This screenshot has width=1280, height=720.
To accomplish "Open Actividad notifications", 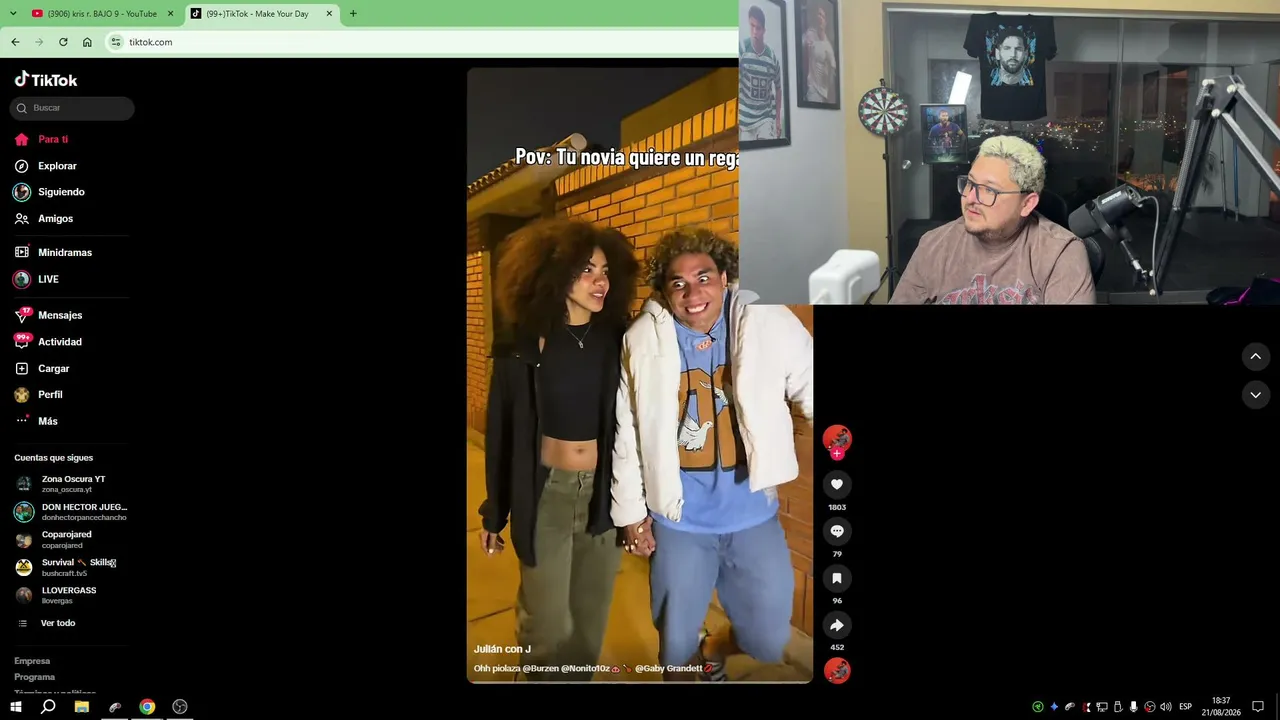I will click(48, 342).
